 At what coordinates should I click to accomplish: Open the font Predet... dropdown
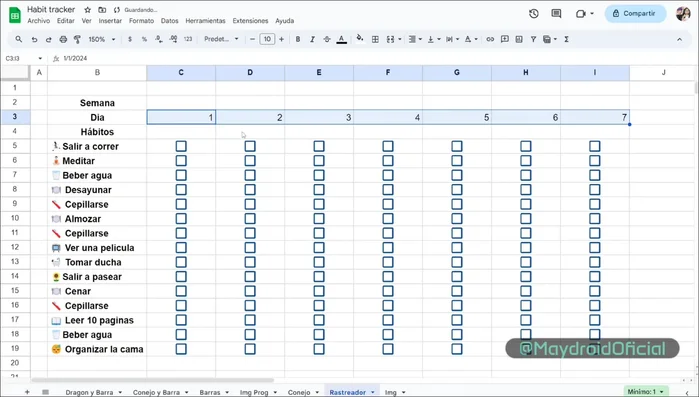pyautogui.click(x=221, y=39)
